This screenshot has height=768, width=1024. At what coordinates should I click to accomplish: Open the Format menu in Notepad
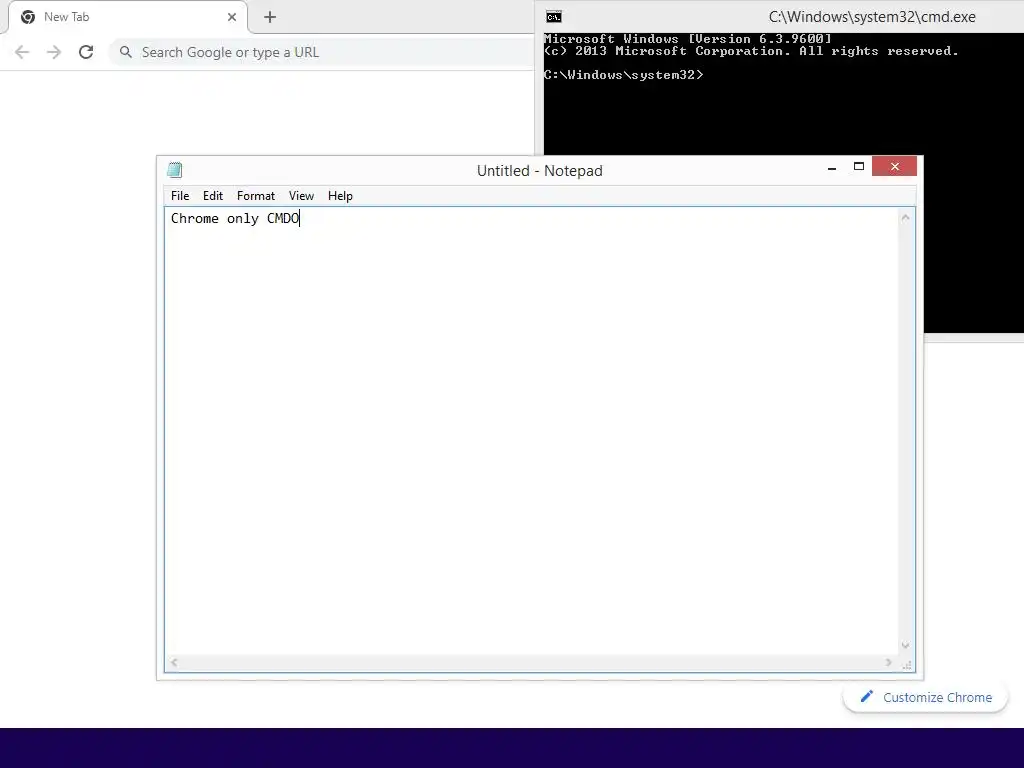click(255, 196)
